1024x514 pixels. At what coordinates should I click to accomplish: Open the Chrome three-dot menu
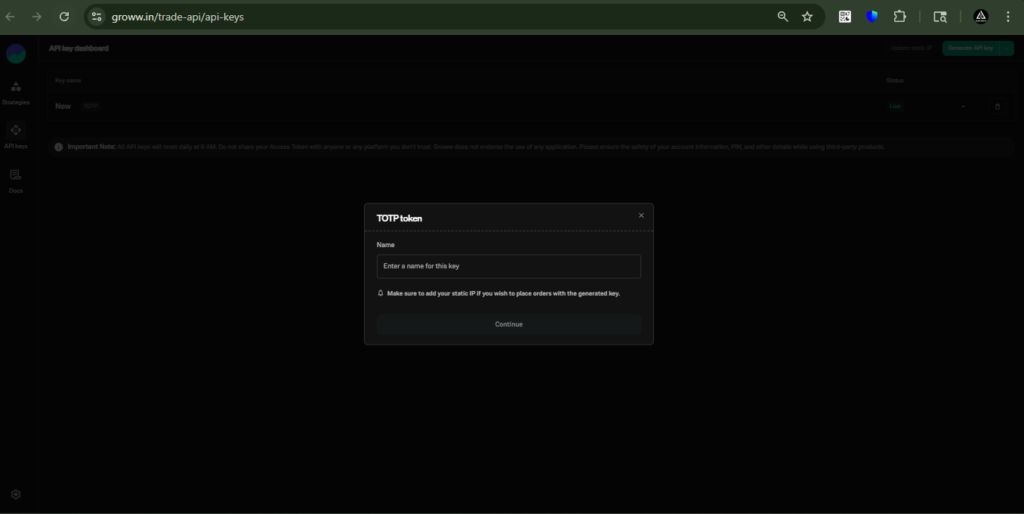coord(1010,17)
